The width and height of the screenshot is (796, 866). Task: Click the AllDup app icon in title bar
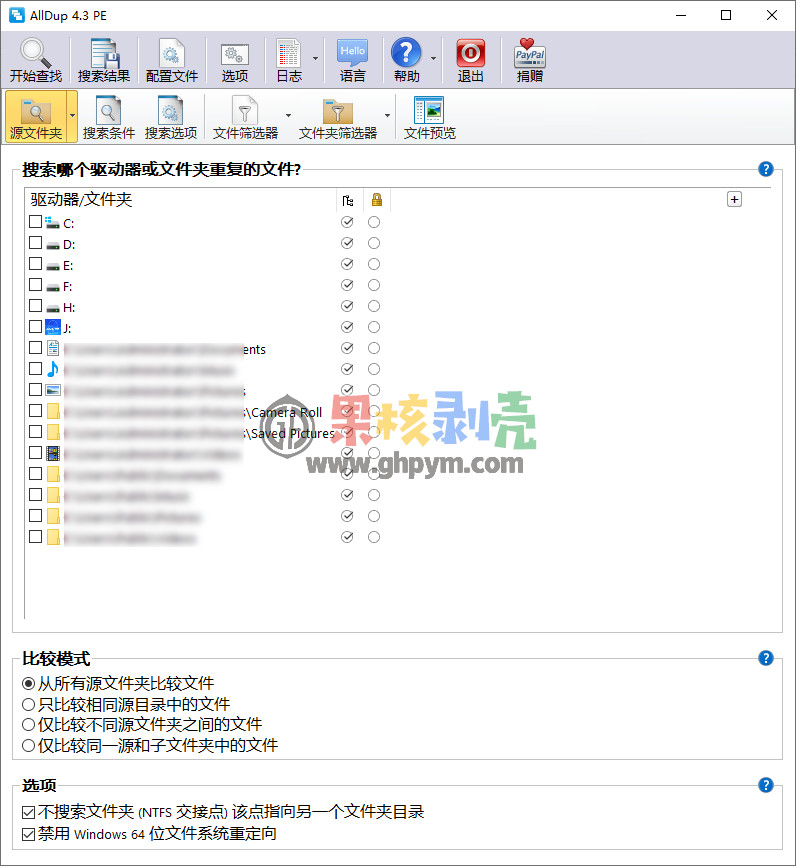click(x=17, y=15)
